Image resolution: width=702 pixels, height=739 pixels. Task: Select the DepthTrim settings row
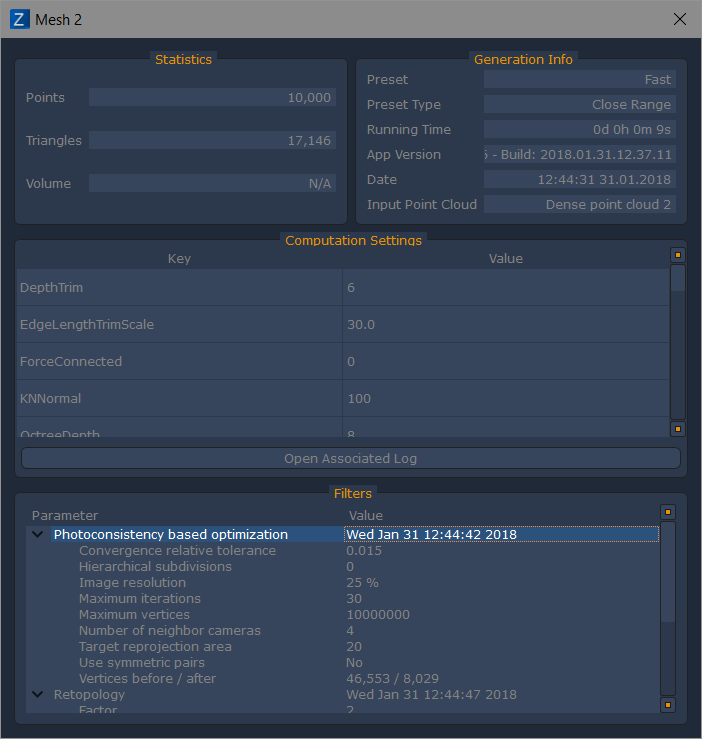[x=179, y=287]
